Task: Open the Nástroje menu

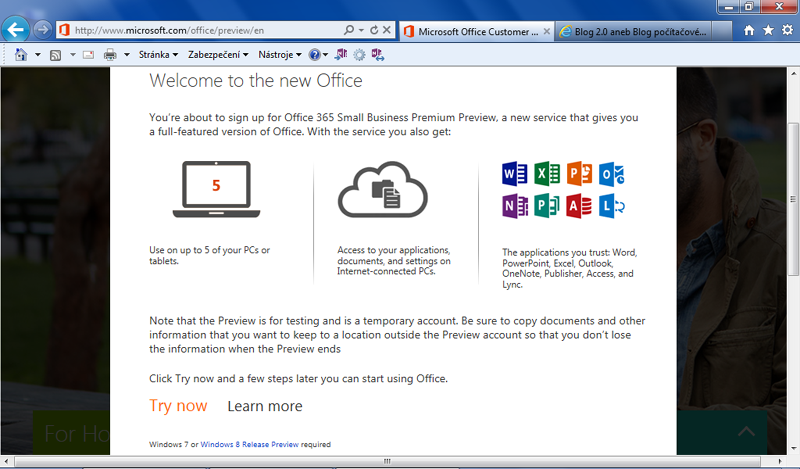Action: 280,55
